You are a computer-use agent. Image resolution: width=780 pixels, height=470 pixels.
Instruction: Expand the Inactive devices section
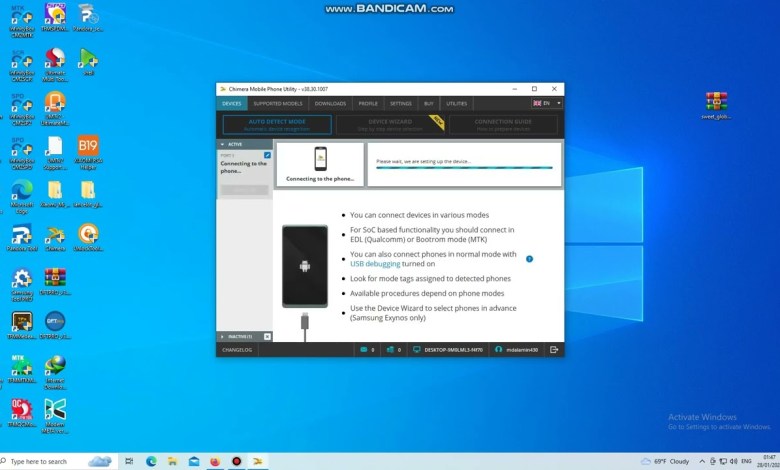coord(222,336)
